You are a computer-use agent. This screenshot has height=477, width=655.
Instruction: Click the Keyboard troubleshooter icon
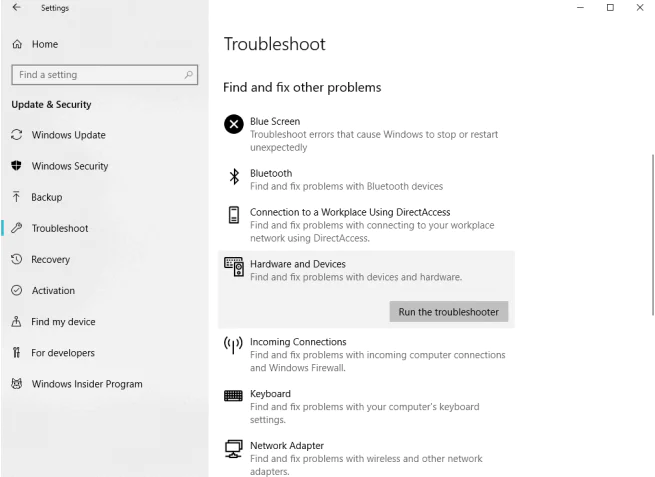(x=234, y=396)
